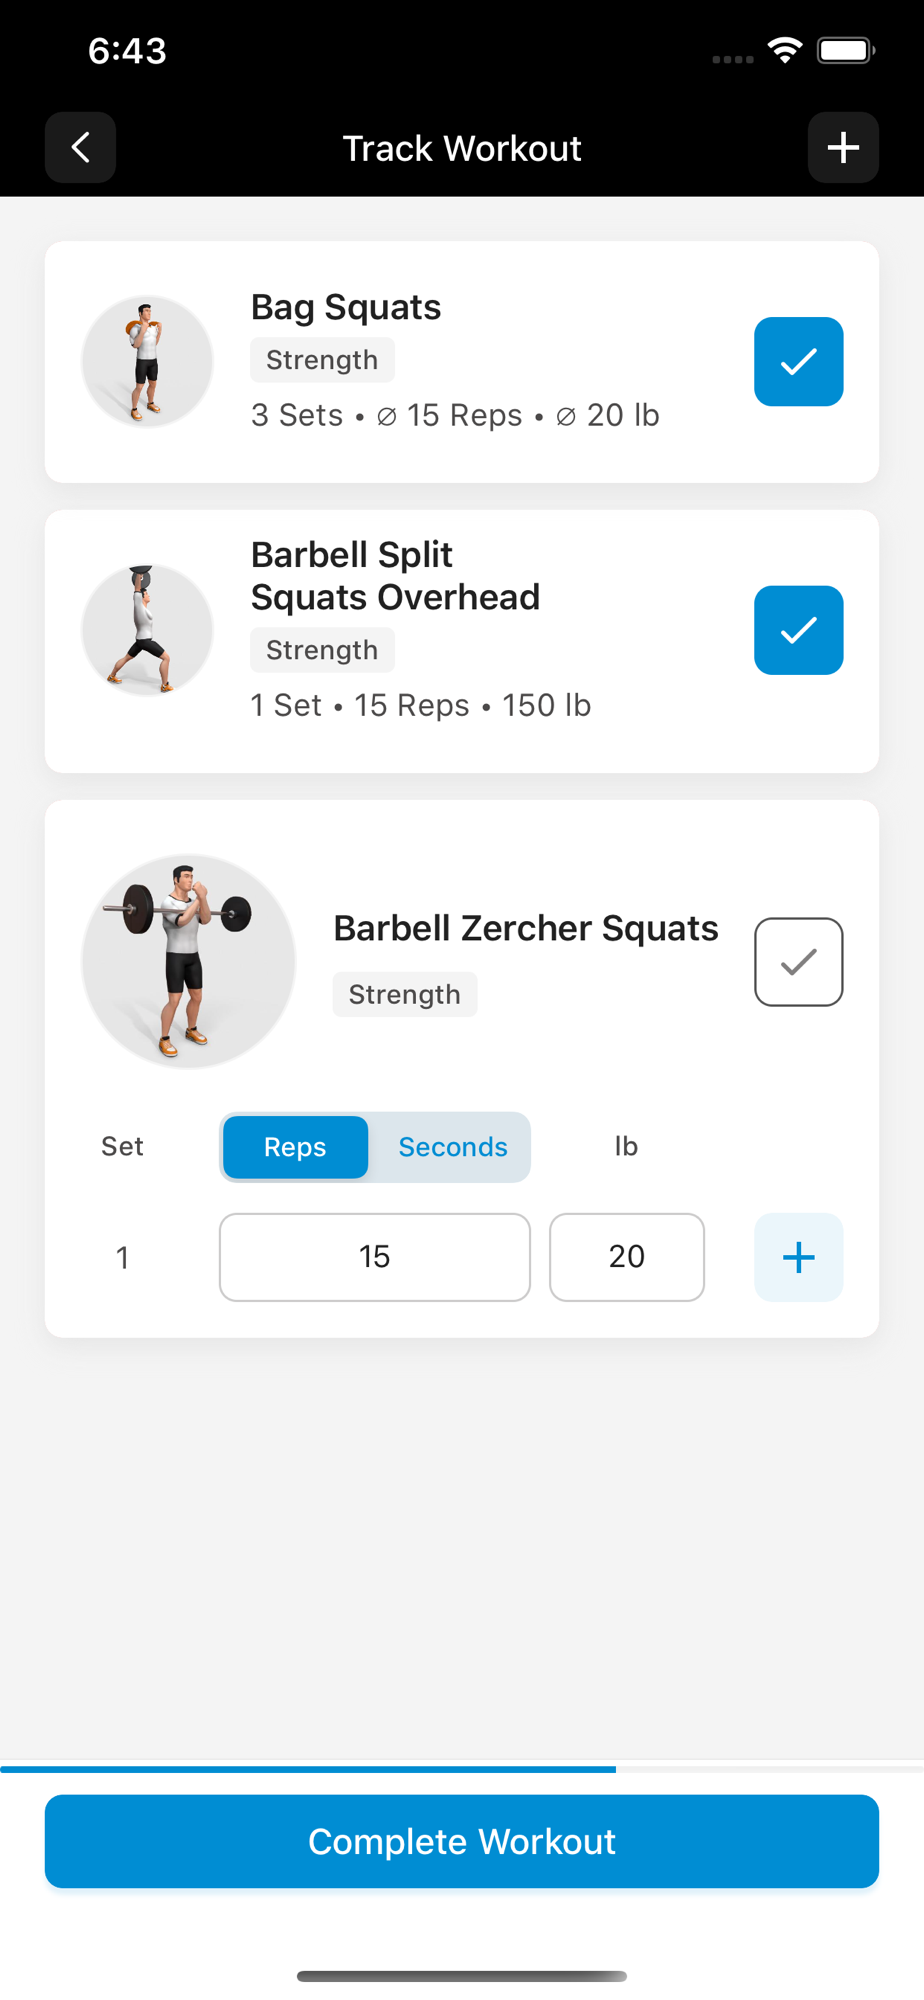The width and height of the screenshot is (924, 2000).
Task: Add another set with the blue plus
Action: 798,1257
